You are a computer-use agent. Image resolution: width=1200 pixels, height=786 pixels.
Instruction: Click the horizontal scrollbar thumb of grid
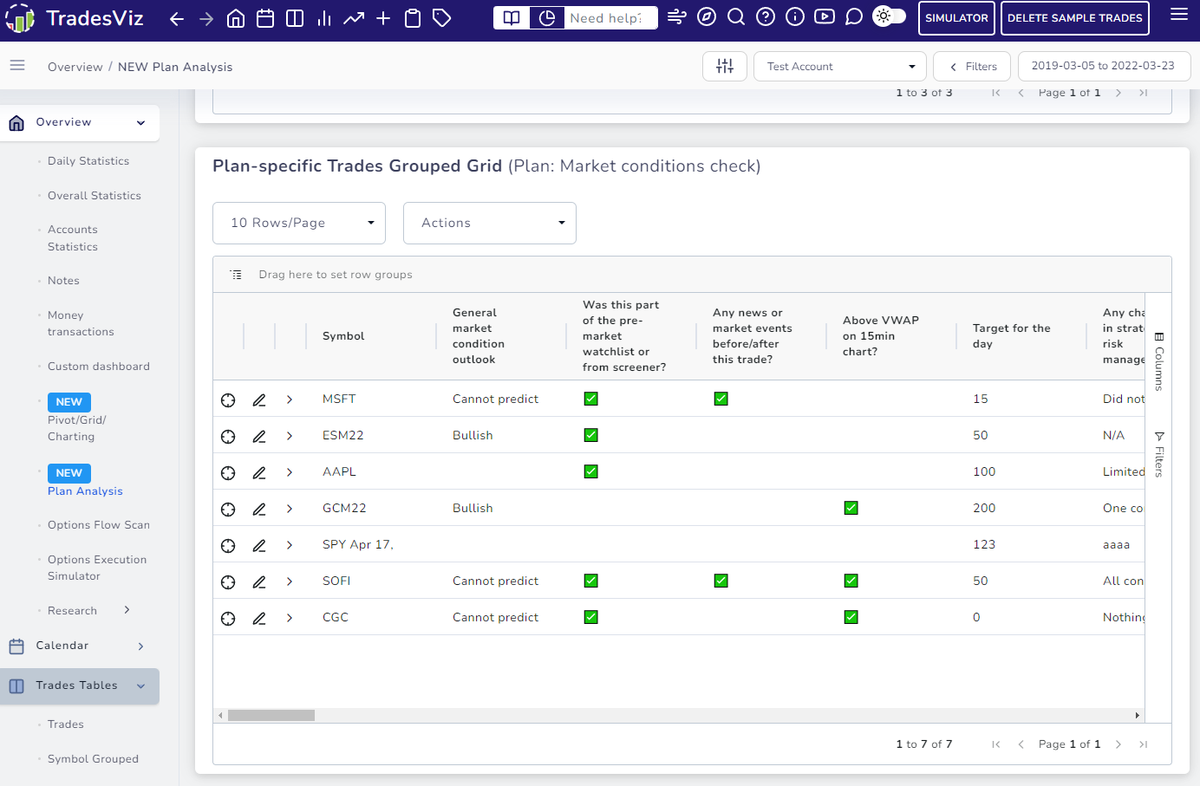pos(271,716)
